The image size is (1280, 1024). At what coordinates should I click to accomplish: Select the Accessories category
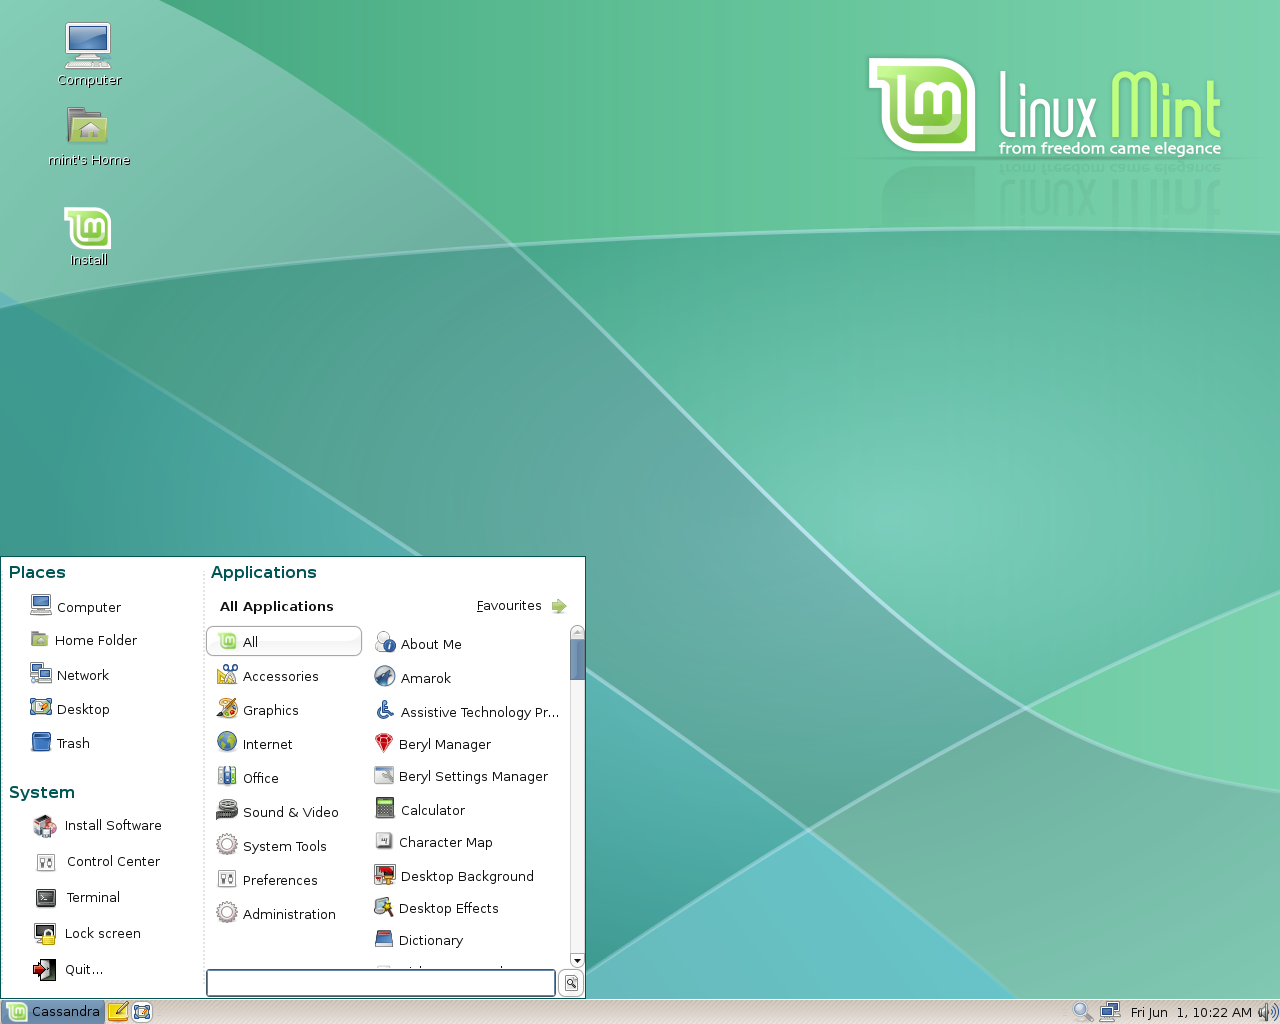267,676
